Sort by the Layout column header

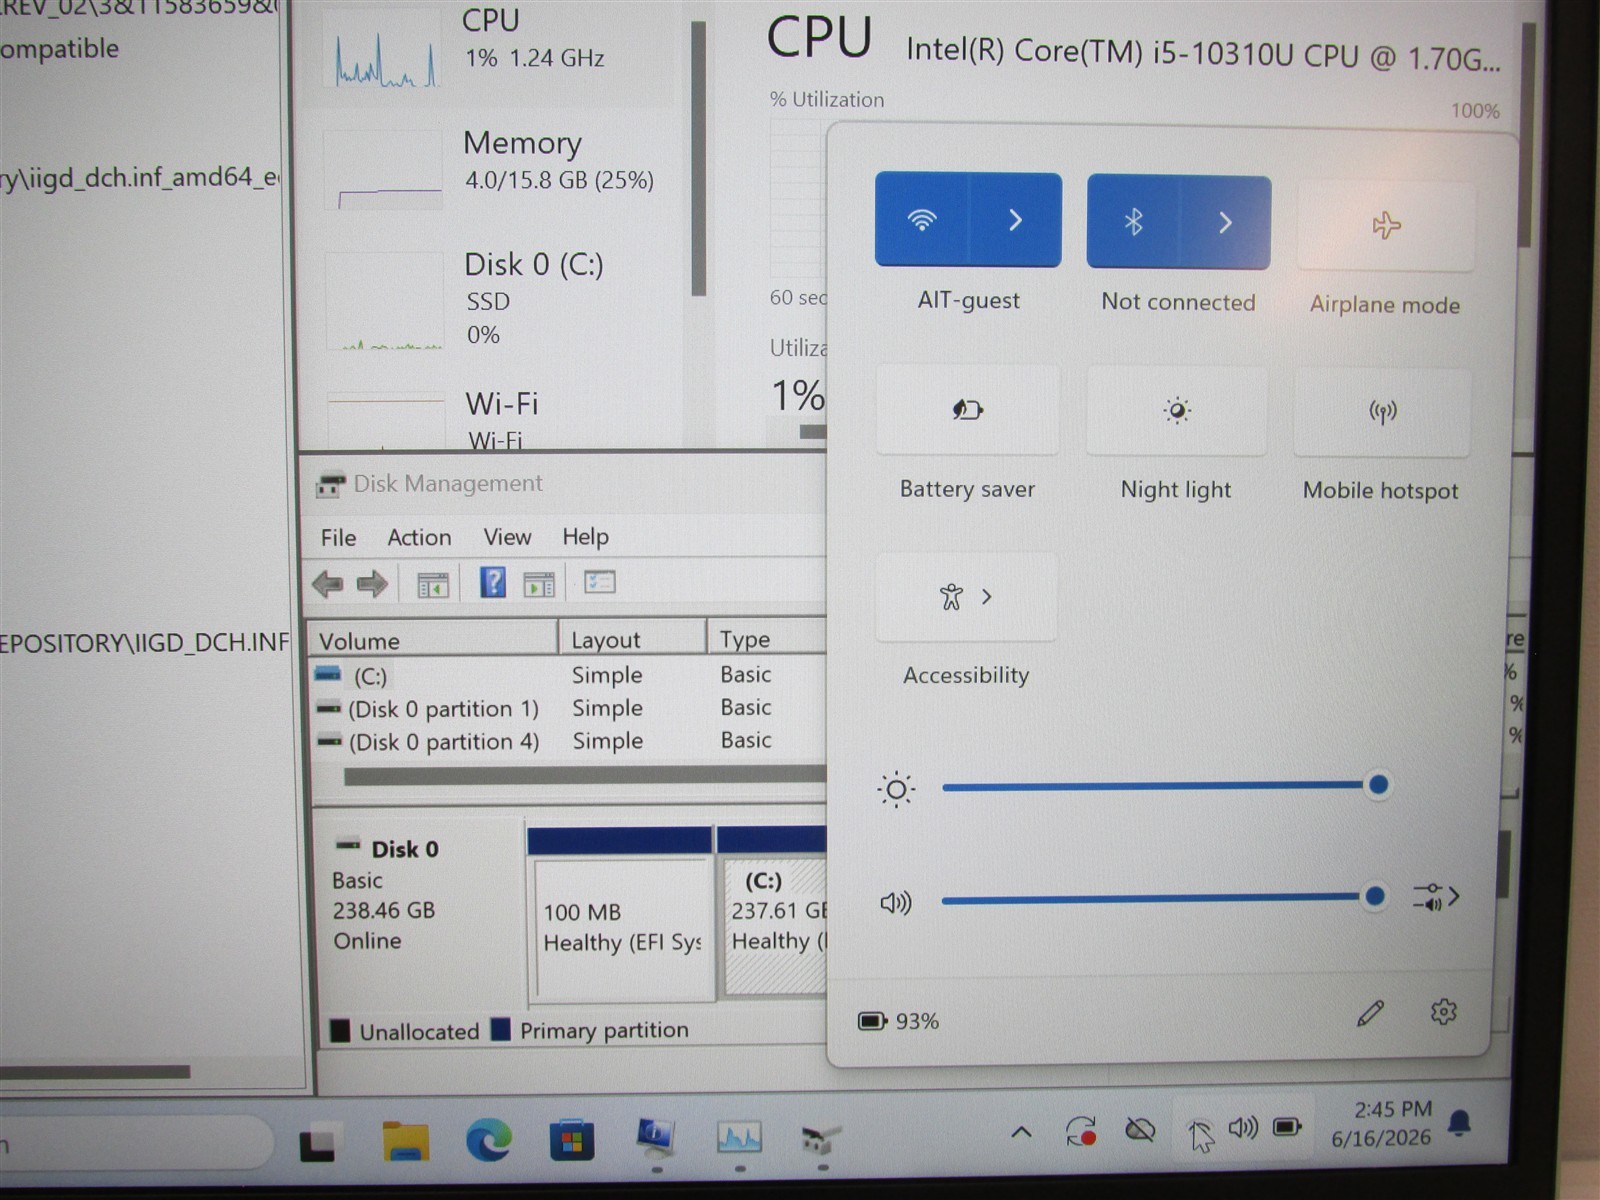point(632,638)
